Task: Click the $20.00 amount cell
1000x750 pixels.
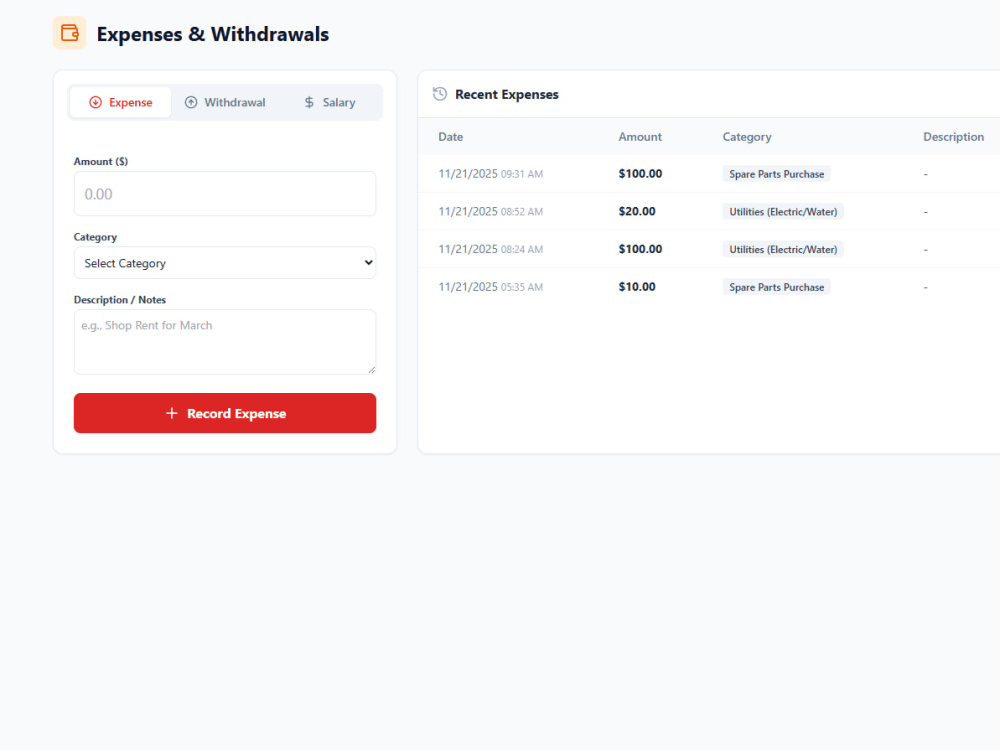Action: tap(636, 211)
